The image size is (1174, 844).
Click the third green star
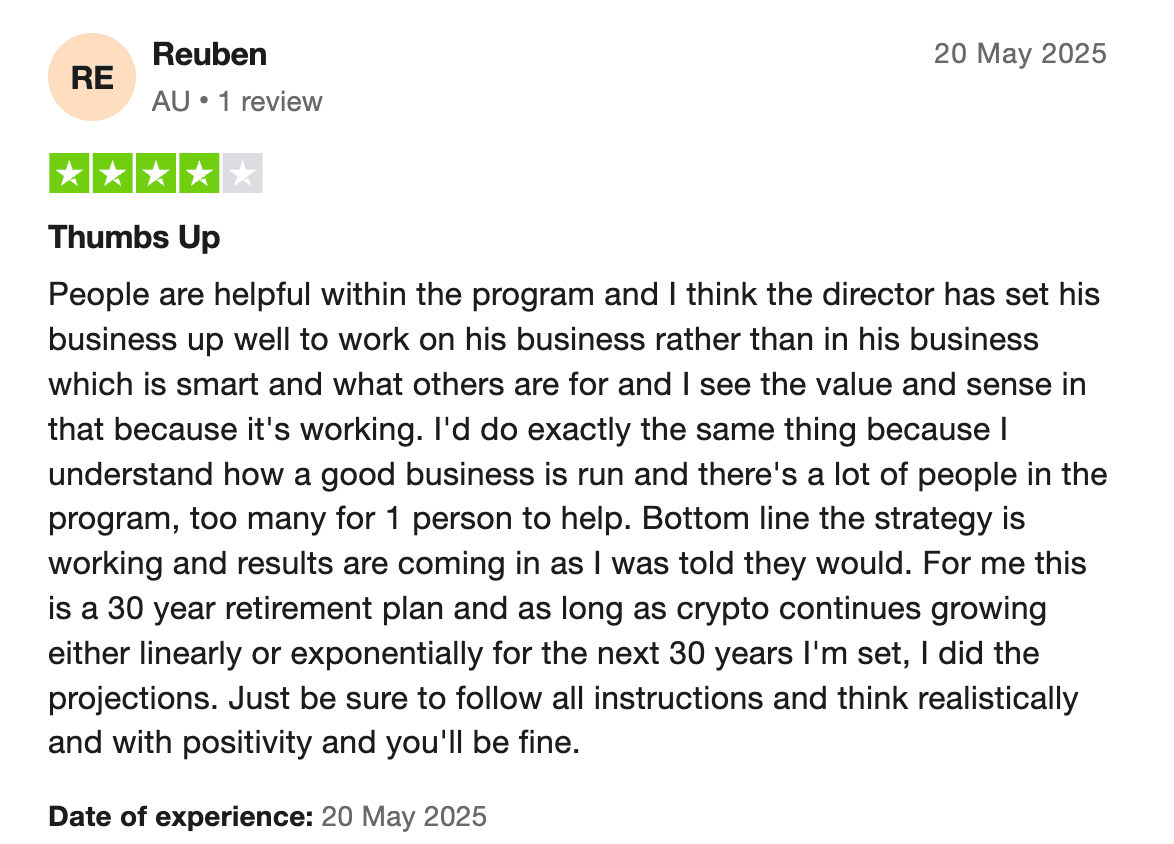[x=155, y=174]
